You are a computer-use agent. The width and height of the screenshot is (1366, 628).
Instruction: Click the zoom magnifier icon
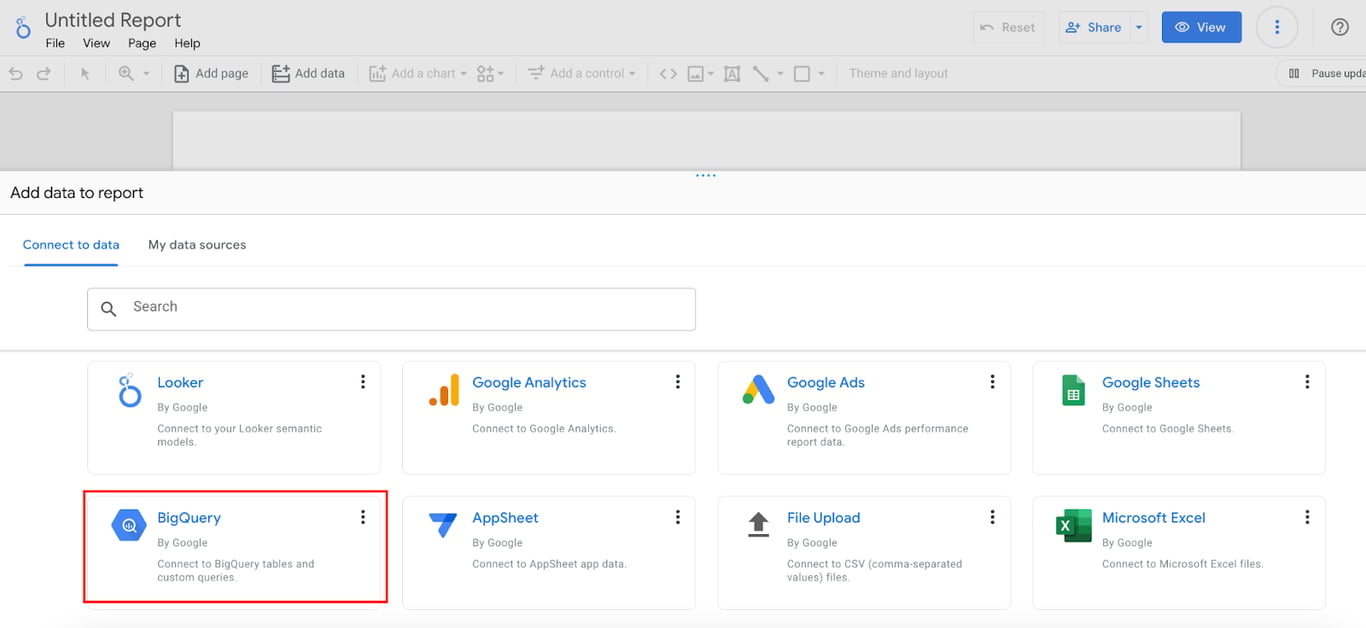(126, 73)
